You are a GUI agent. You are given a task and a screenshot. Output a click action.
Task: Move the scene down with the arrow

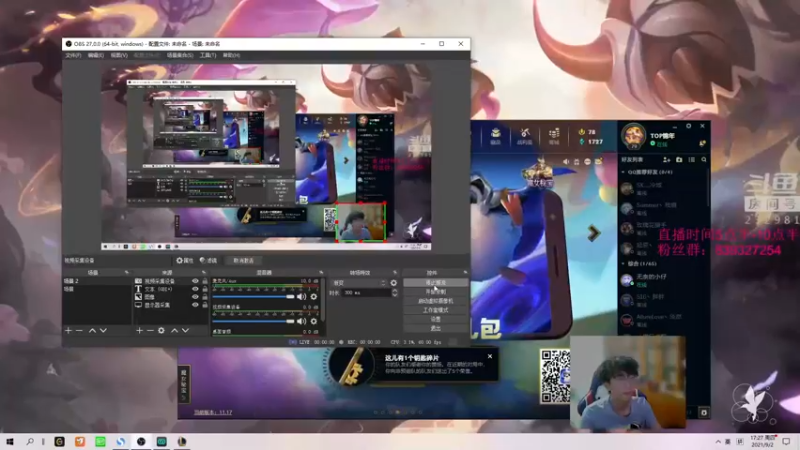coord(103,331)
